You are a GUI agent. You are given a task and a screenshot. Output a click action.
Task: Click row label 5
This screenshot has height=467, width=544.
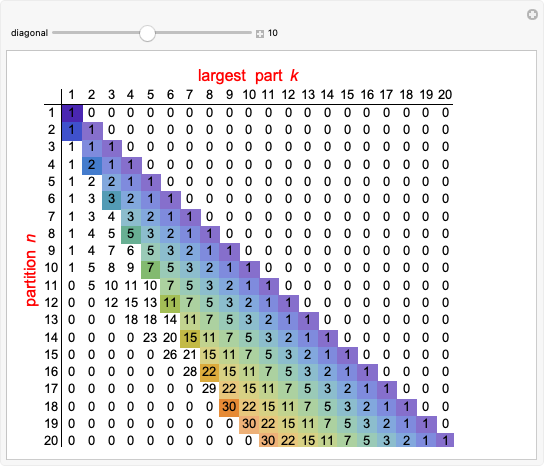point(51,182)
